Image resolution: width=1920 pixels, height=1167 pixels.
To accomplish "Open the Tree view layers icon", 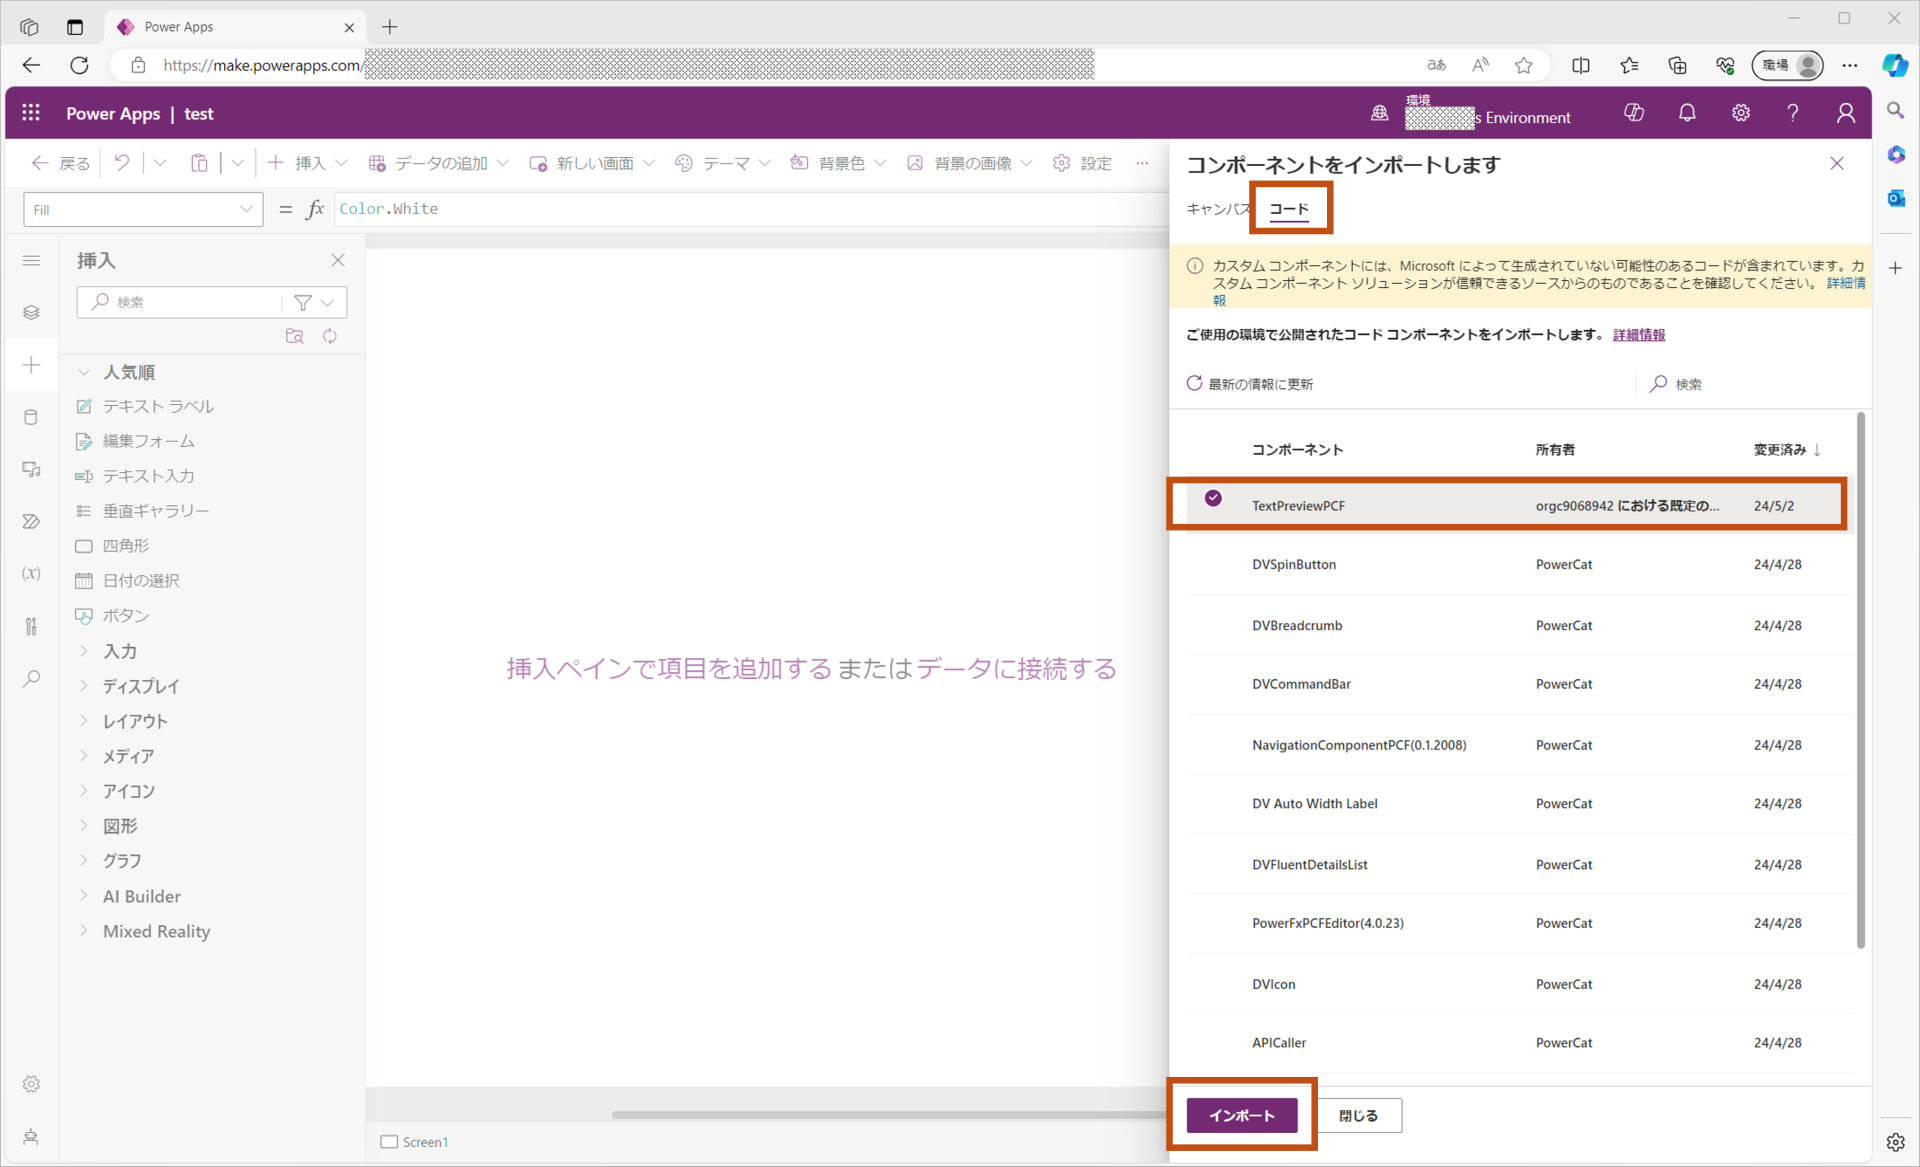I will 31,312.
